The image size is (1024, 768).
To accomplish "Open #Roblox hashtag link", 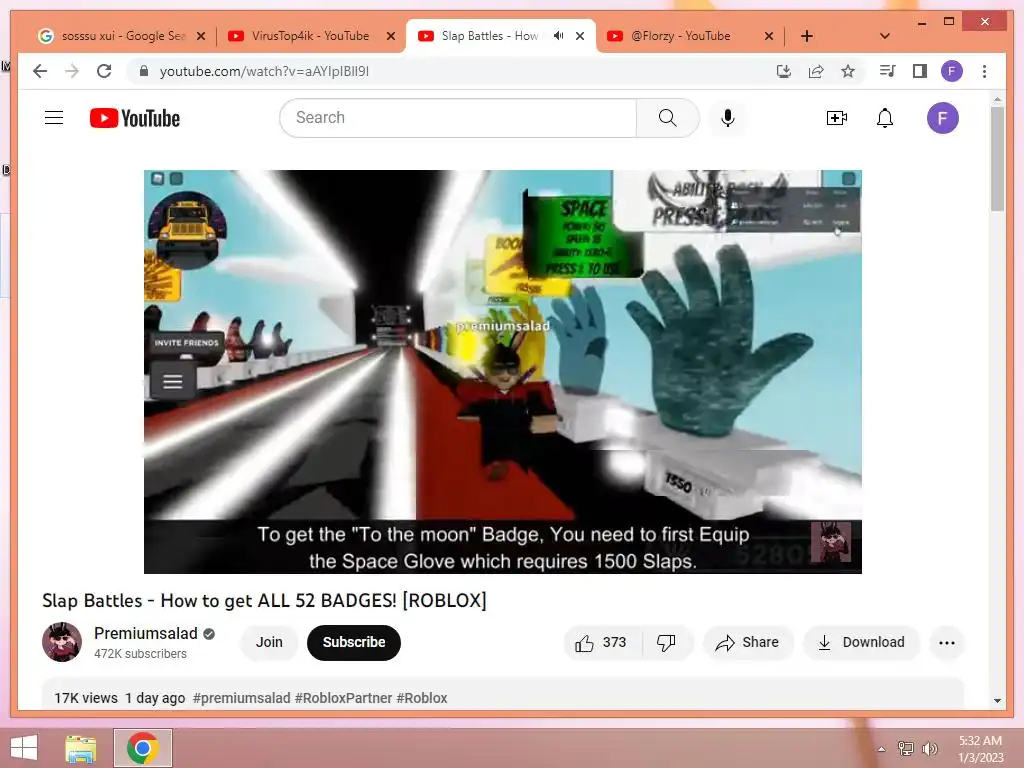I will point(422,698).
